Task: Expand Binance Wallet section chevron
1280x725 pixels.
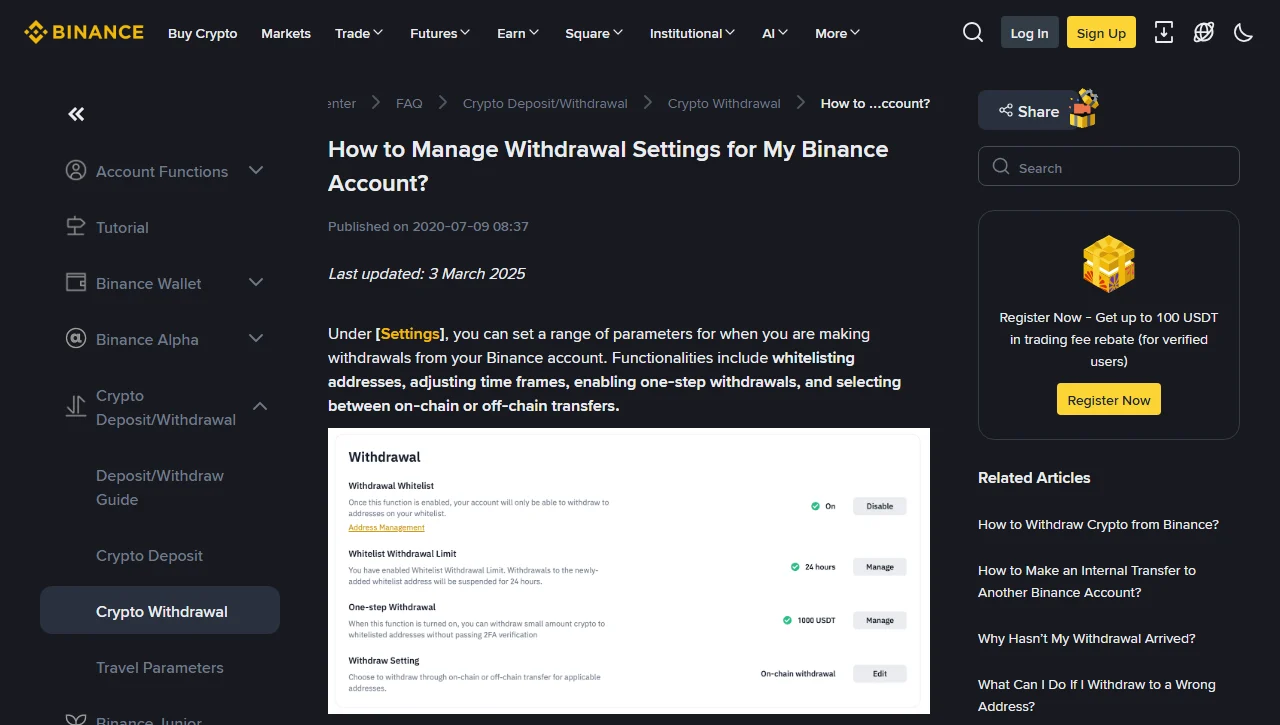Action: (256, 282)
